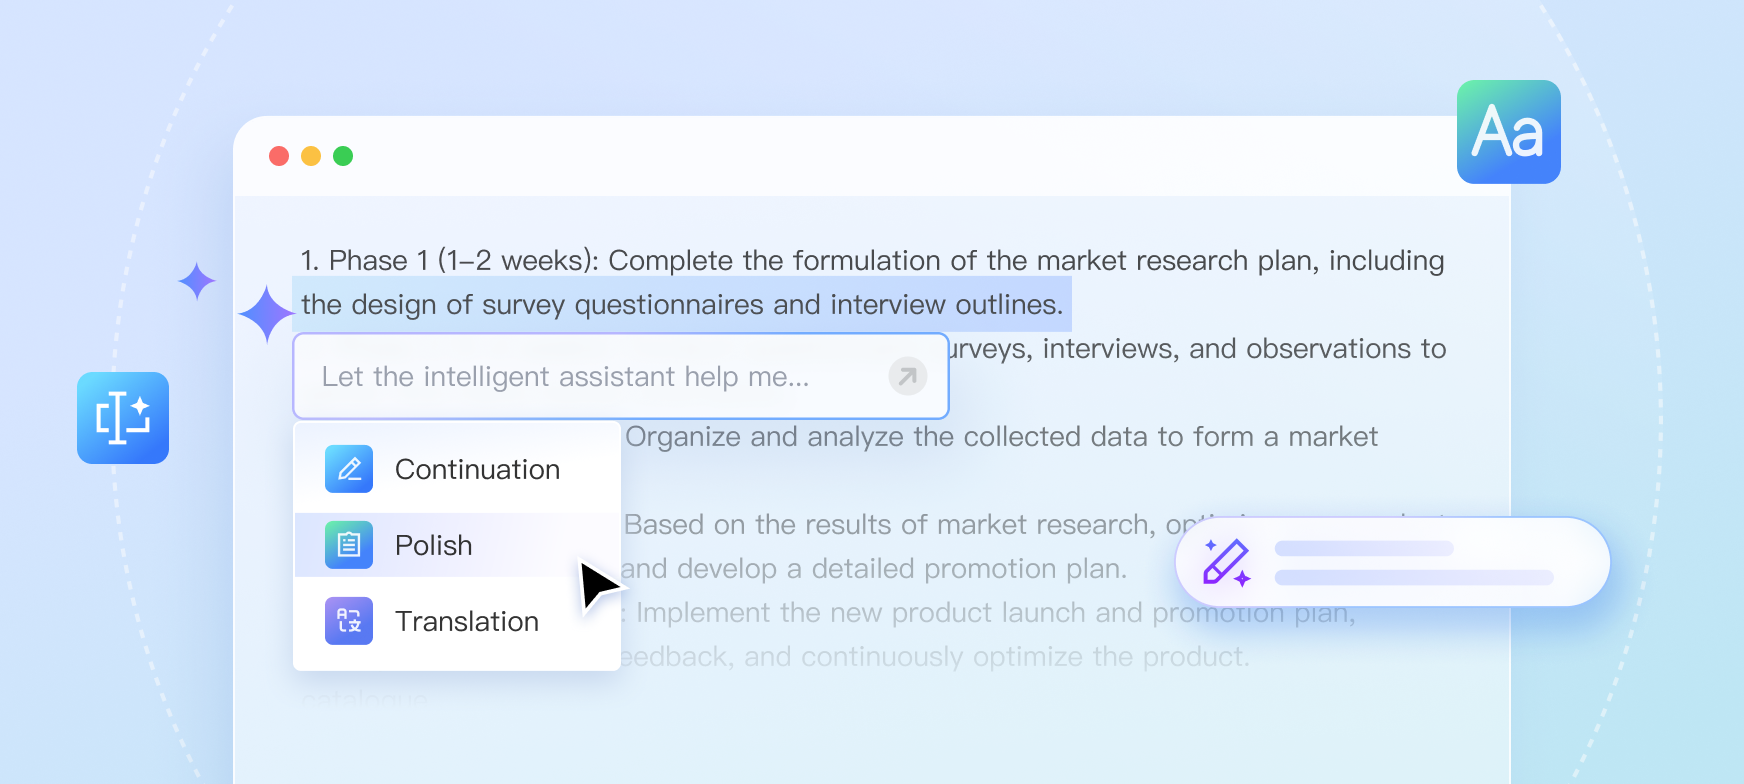This screenshot has height=784, width=1744.
Task: Click the floating pill's placeholder text bars
Action: pos(1413,562)
